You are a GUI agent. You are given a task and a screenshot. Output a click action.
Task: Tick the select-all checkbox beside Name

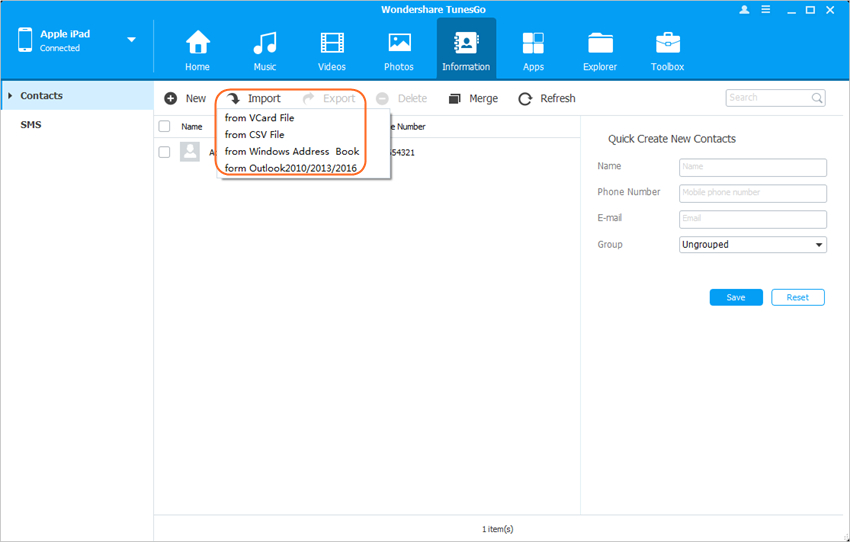[x=165, y=127]
